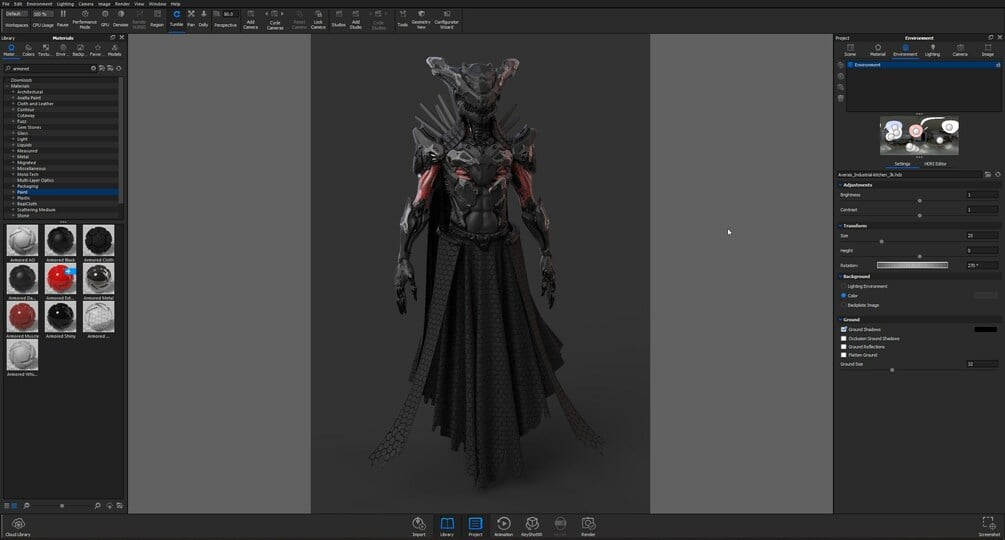Toggle the Project panel from bottom bar
Image resolution: width=1005 pixels, height=540 pixels.
pos(475,527)
